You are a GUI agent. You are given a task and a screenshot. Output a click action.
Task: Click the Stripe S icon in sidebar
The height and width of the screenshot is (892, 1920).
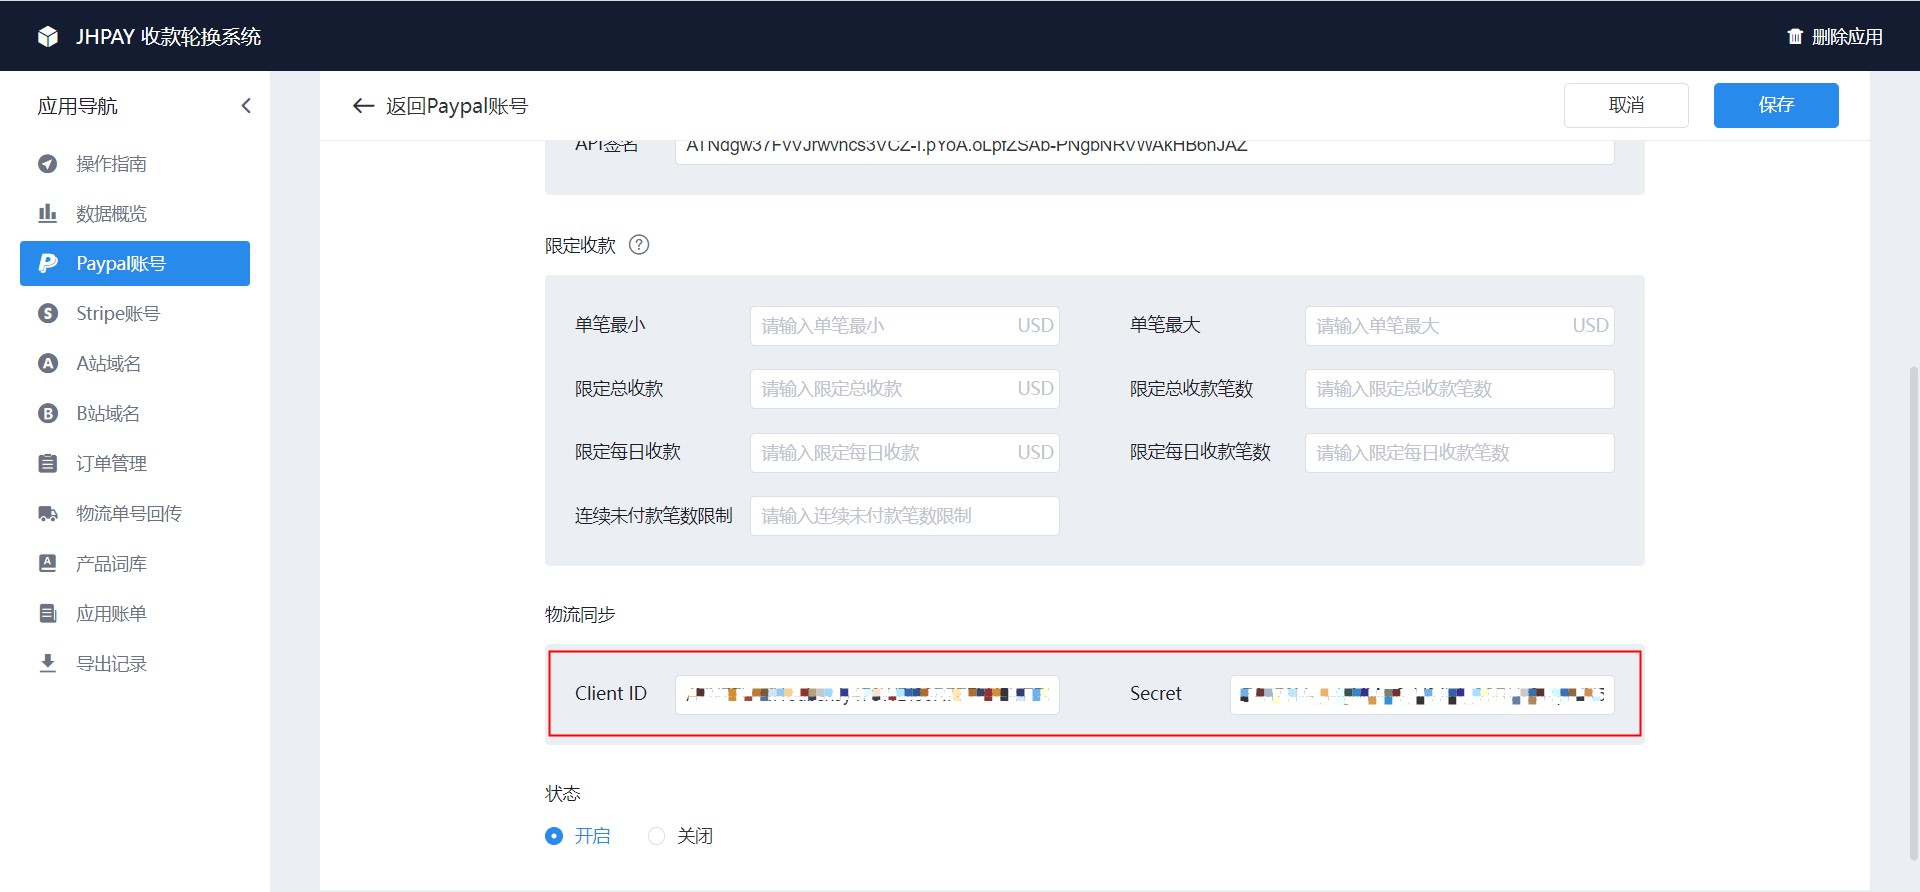(48, 314)
